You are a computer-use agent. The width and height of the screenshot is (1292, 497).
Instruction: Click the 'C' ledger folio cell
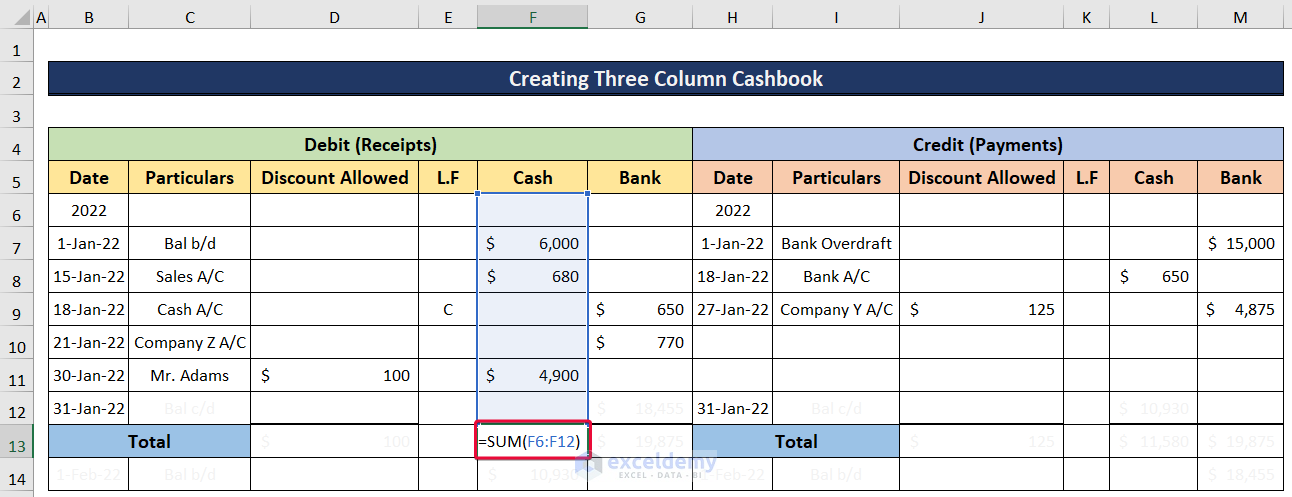click(448, 309)
